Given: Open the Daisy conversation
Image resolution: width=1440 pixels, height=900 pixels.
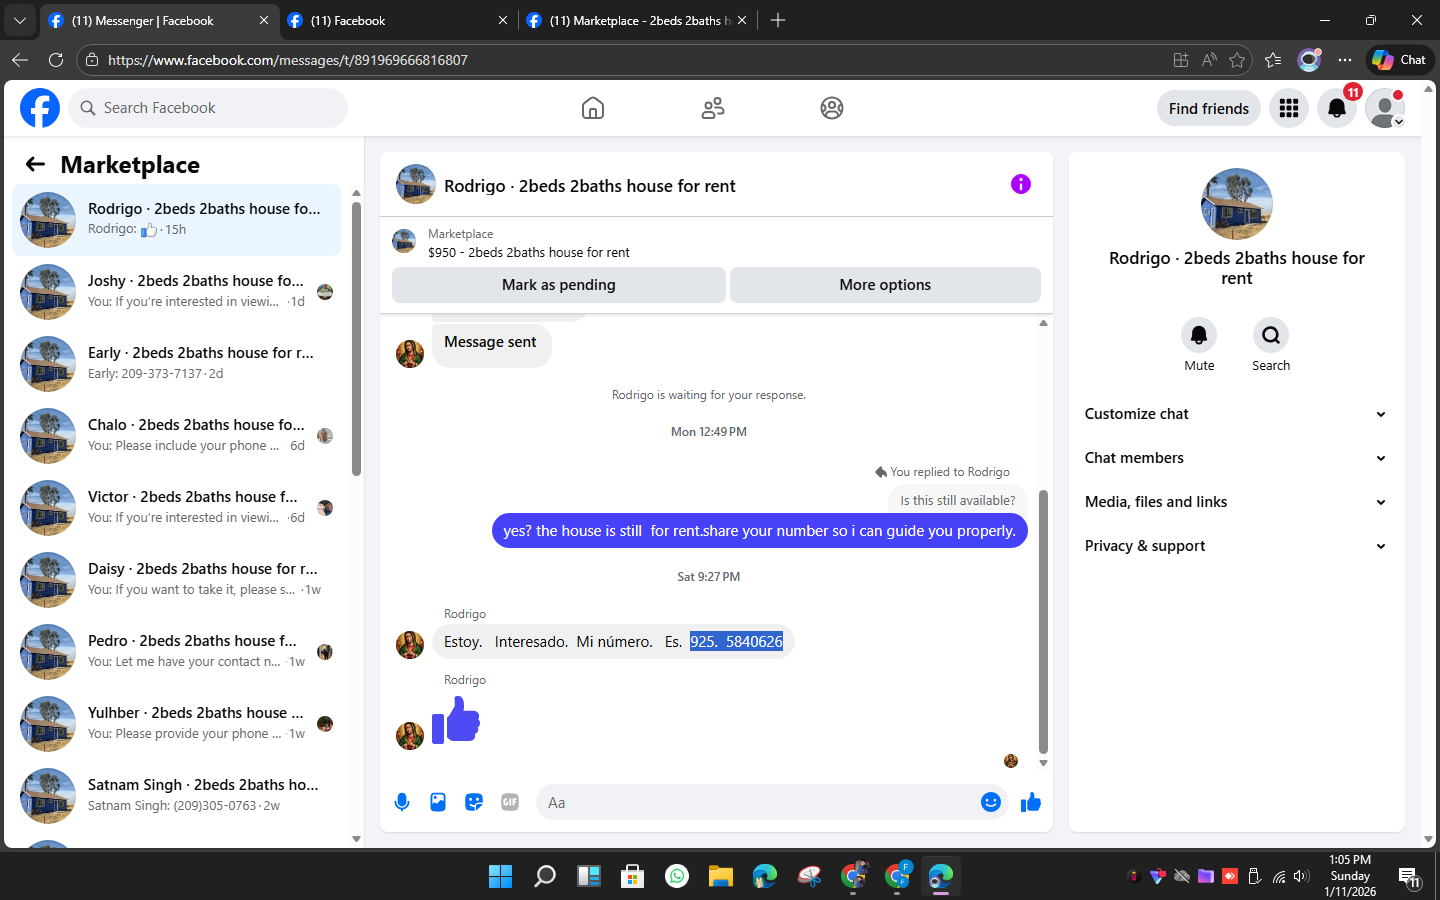Looking at the screenshot, I should point(176,580).
